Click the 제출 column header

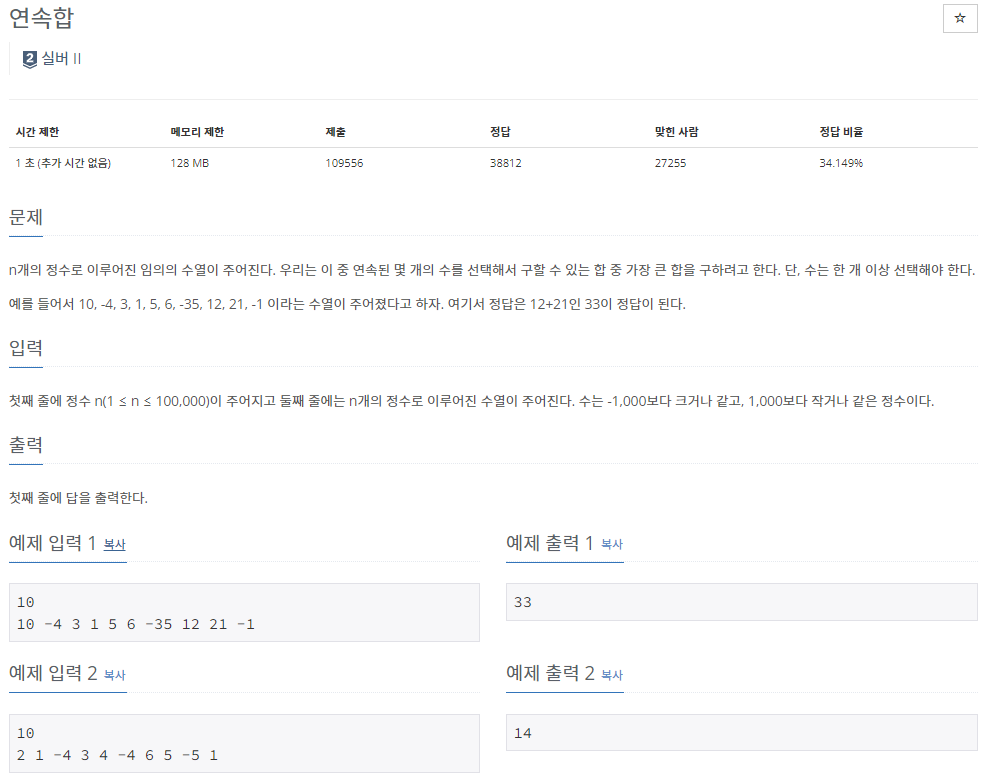tap(336, 132)
